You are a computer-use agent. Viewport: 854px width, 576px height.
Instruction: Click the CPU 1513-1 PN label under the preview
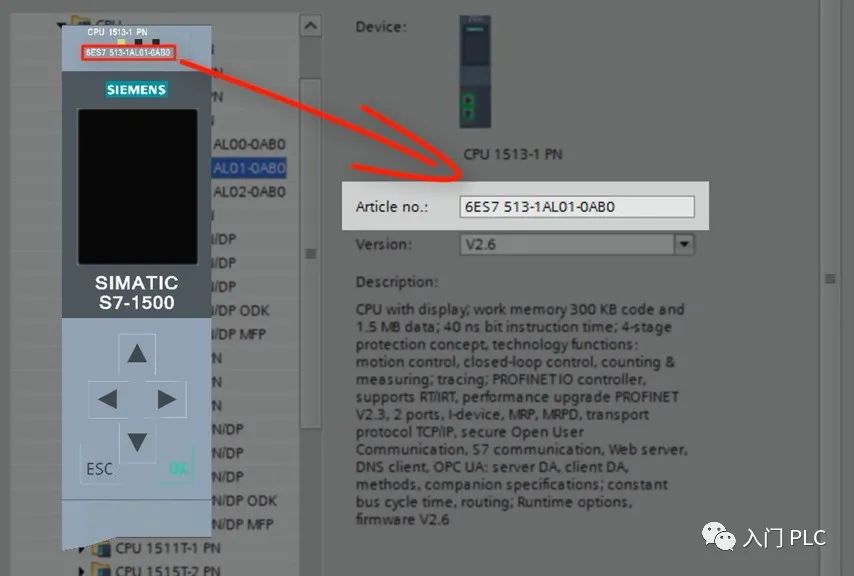(513, 155)
